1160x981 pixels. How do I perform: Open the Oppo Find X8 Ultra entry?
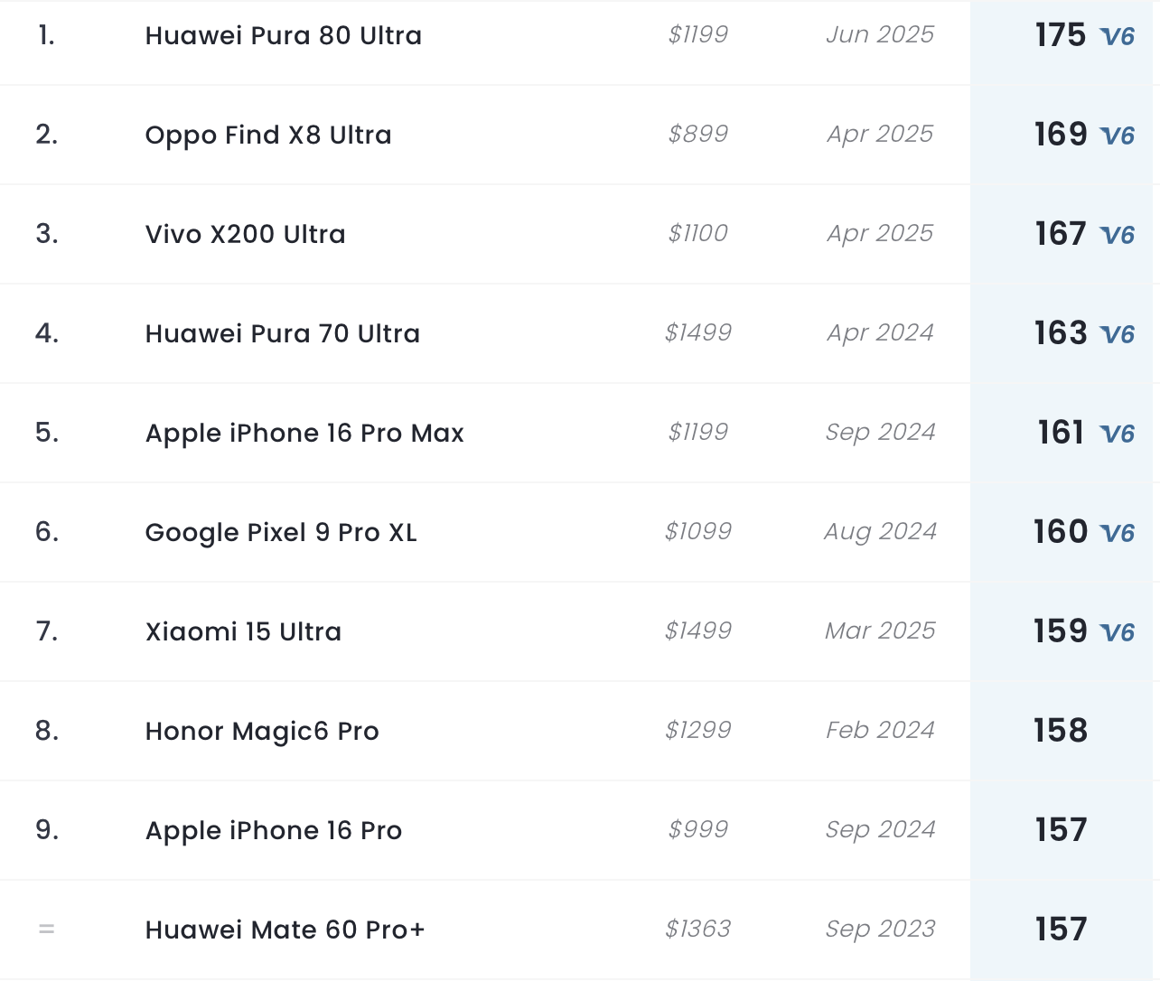pos(268,135)
